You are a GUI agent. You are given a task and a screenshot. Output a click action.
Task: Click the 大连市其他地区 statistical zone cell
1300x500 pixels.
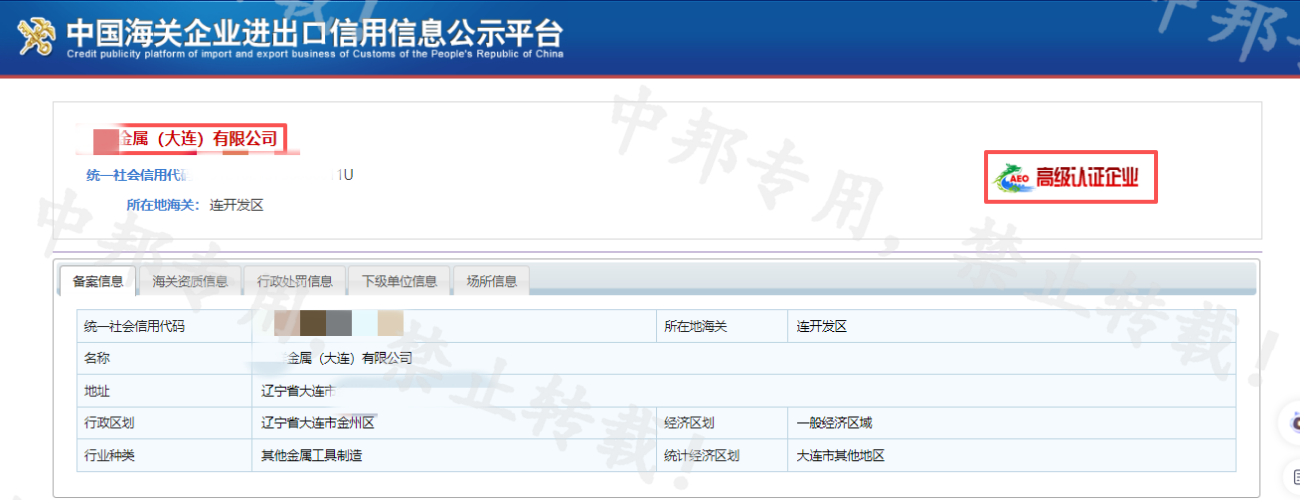coord(840,455)
